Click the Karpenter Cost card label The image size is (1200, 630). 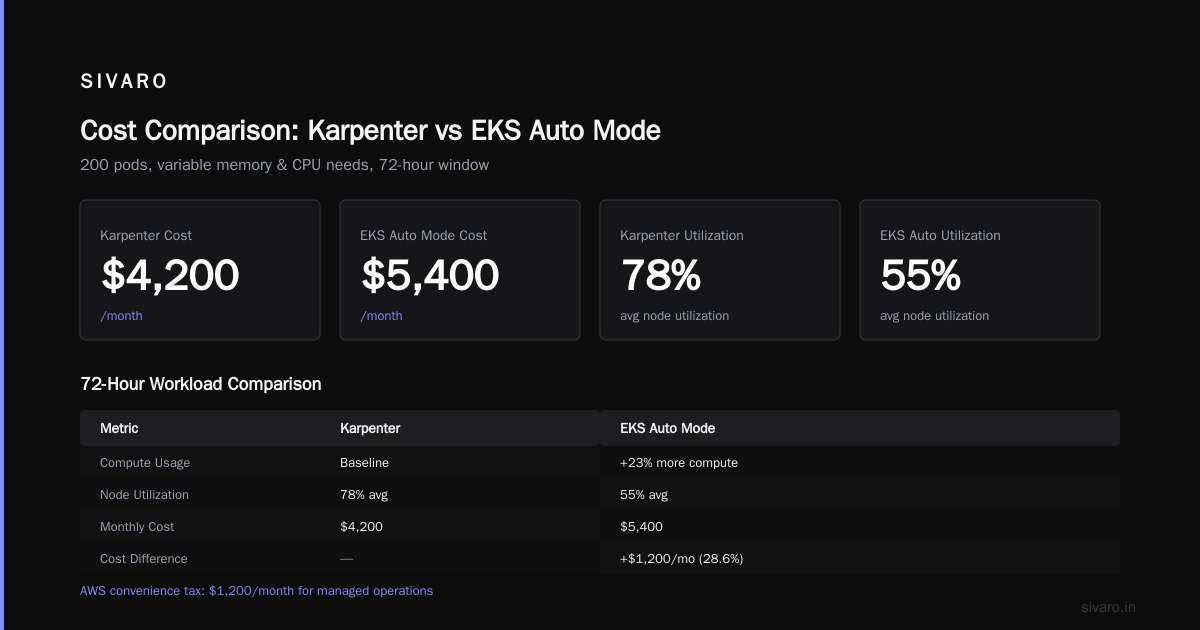click(x=146, y=235)
